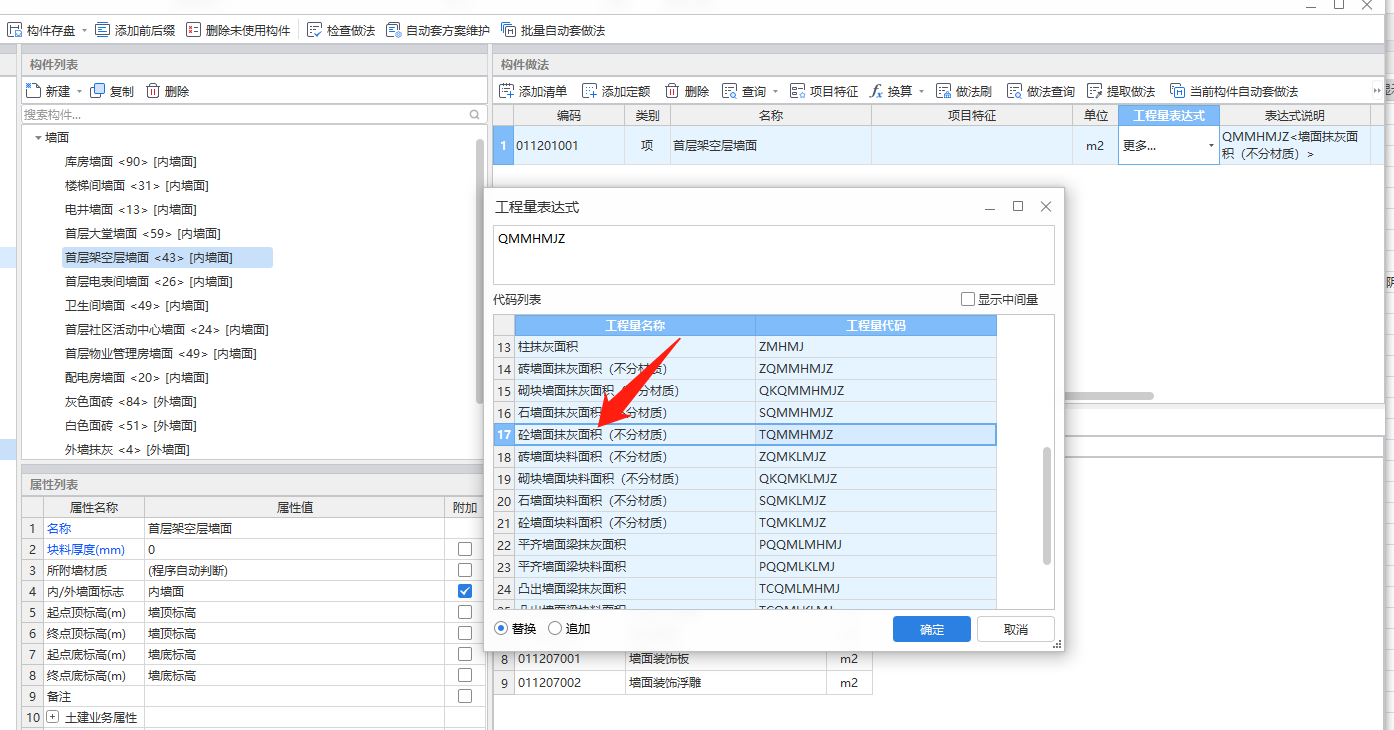Open 自动套方案维护 tool
The image size is (1394, 730).
pos(438,30)
